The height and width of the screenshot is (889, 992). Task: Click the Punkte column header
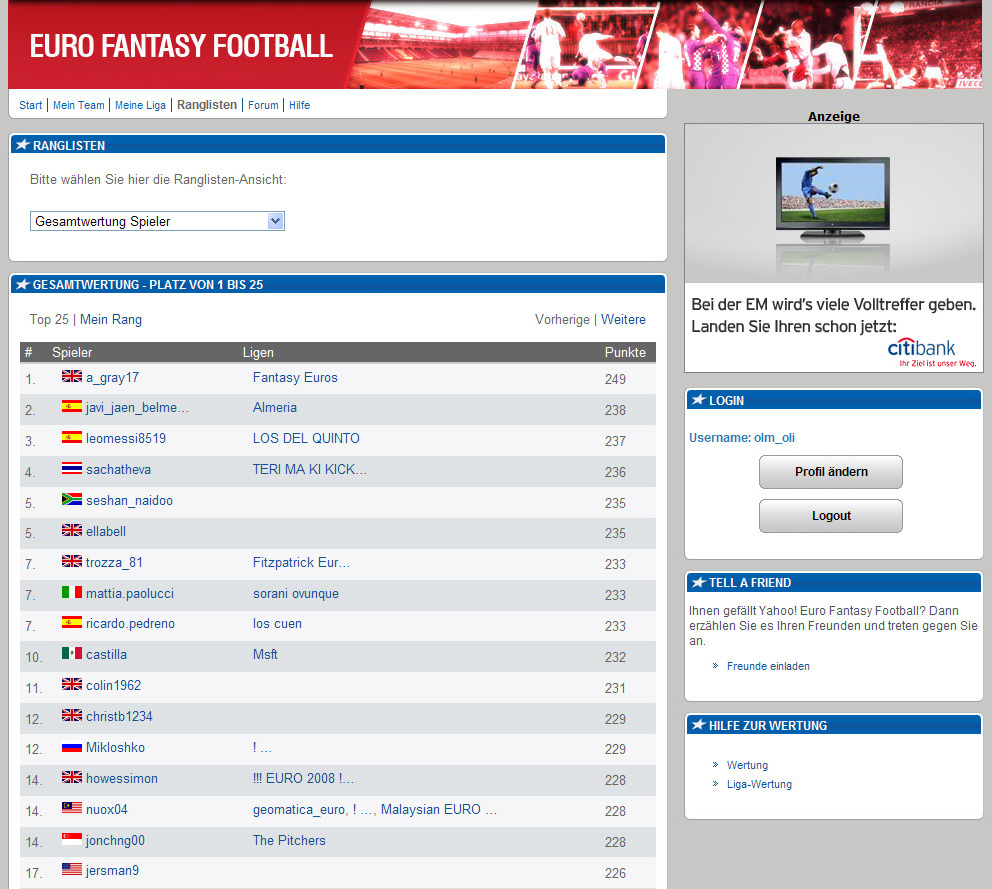pyautogui.click(x=625, y=352)
